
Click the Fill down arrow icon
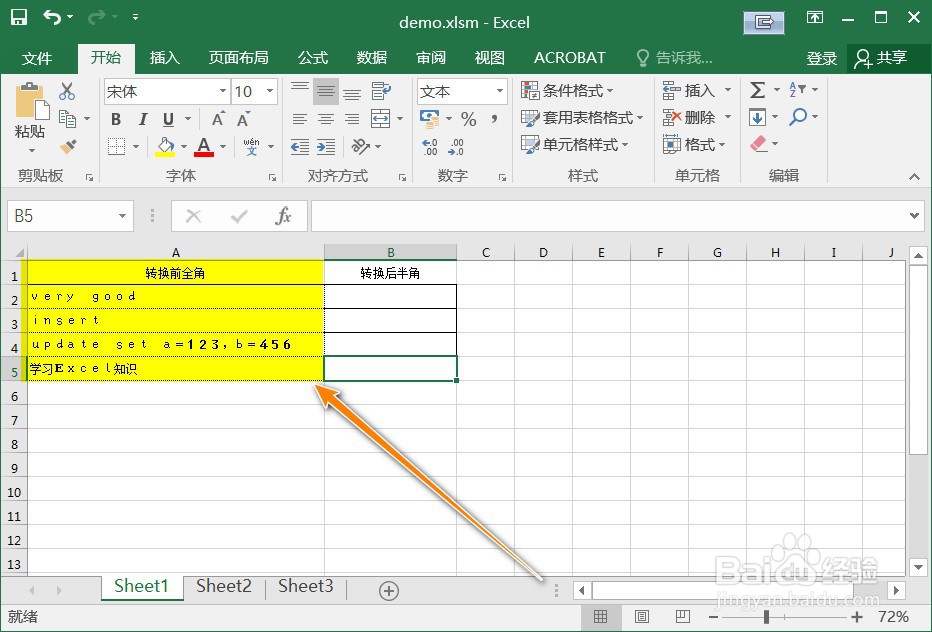pos(757,117)
